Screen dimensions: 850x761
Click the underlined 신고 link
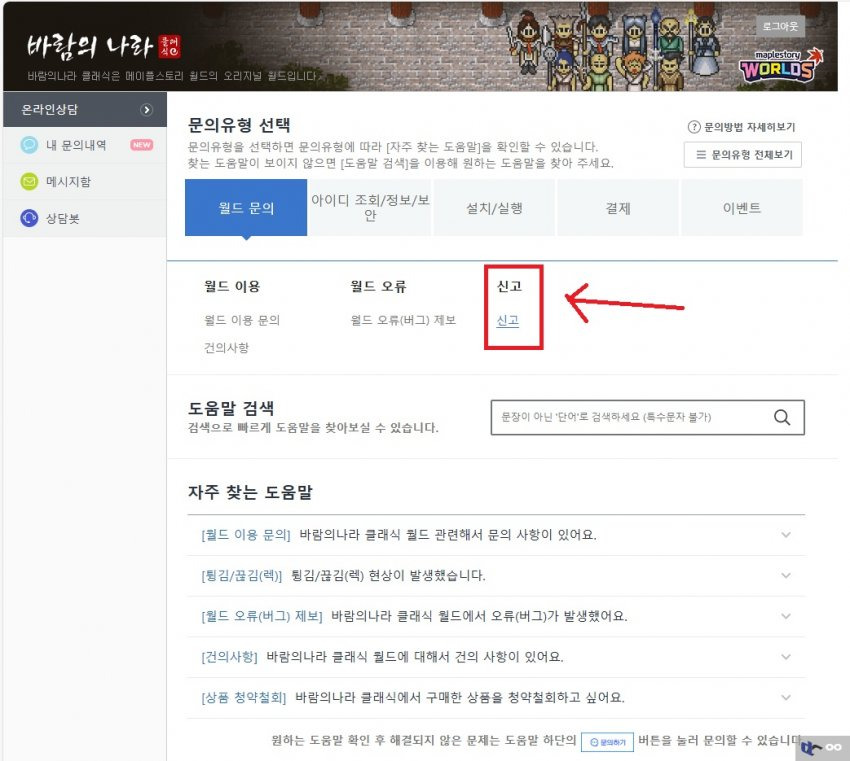click(508, 320)
